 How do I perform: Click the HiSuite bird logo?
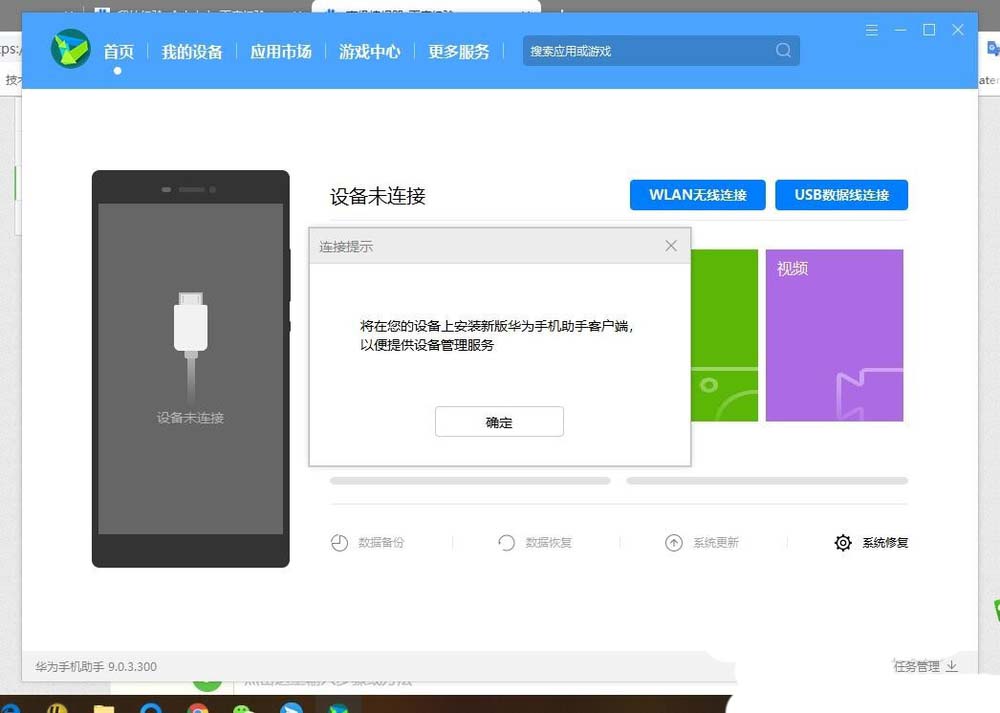pos(71,49)
